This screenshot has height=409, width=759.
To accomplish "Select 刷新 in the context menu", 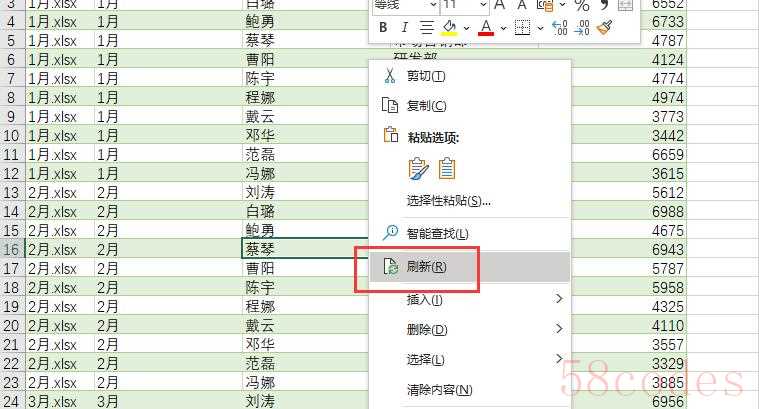I will click(426, 267).
